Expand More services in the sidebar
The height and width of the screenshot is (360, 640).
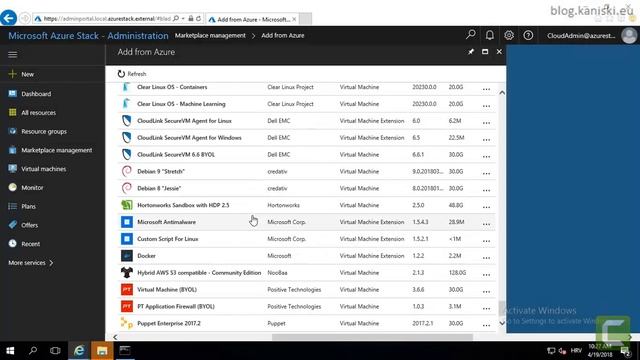click(31, 262)
